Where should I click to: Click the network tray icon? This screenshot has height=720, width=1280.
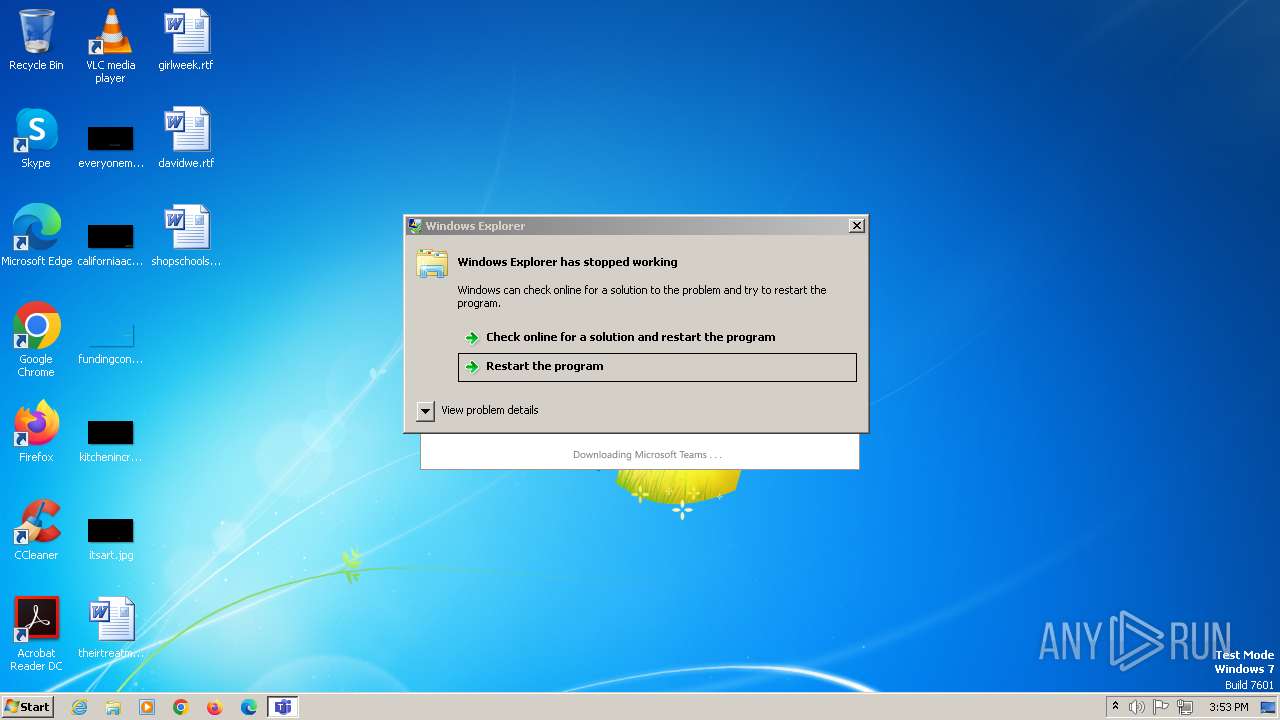[x=1185, y=707]
